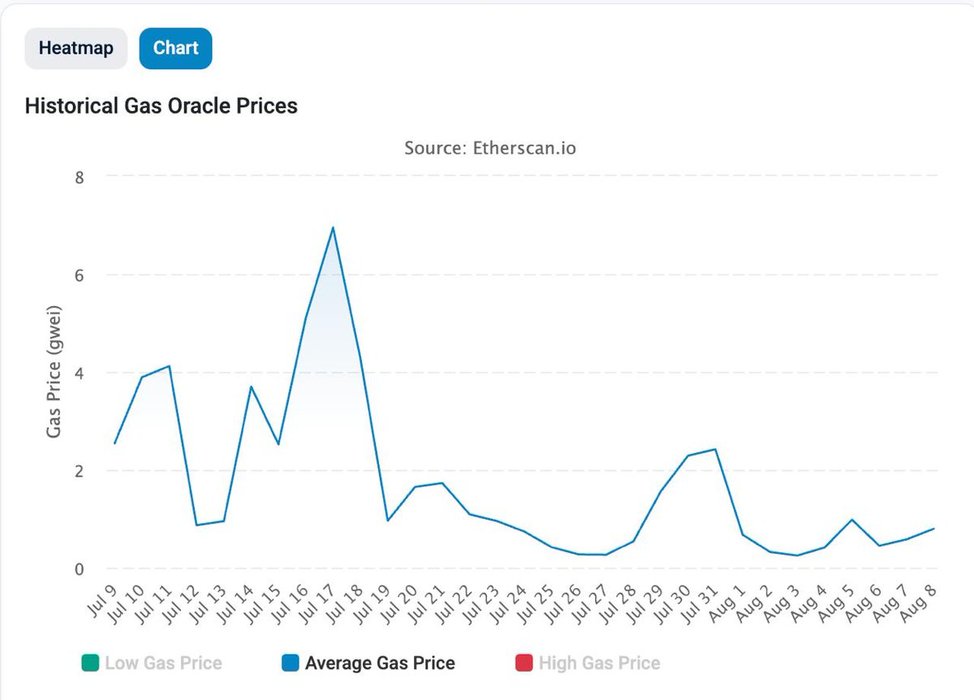The image size is (974, 700).
Task: Click the red High Gas Price swatch
Action: click(524, 662)
